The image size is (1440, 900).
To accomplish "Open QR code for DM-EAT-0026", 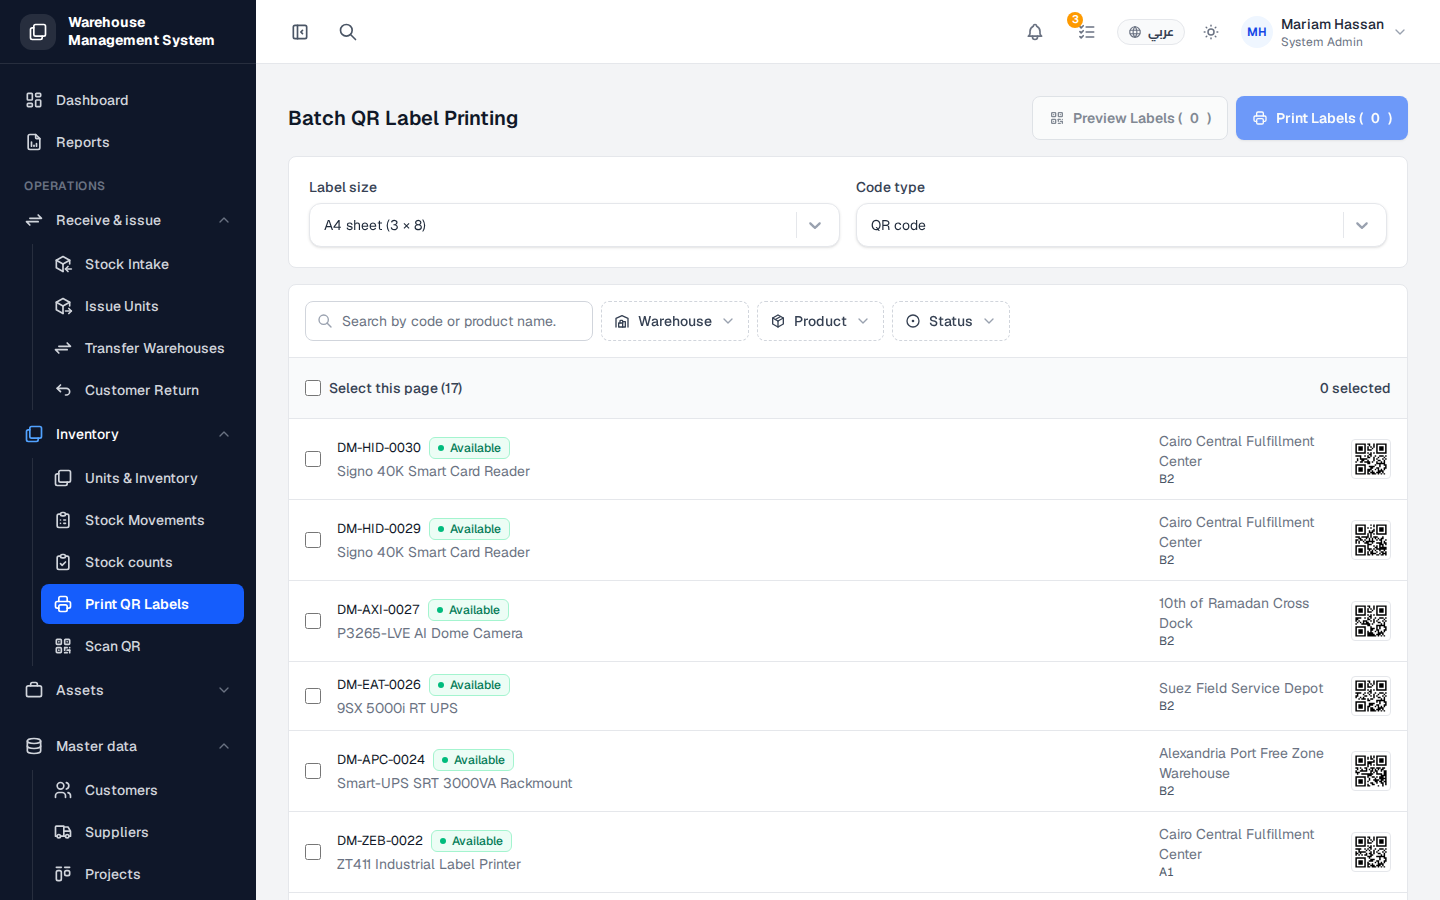I will pyautogui.click(x=1371, y=696).
